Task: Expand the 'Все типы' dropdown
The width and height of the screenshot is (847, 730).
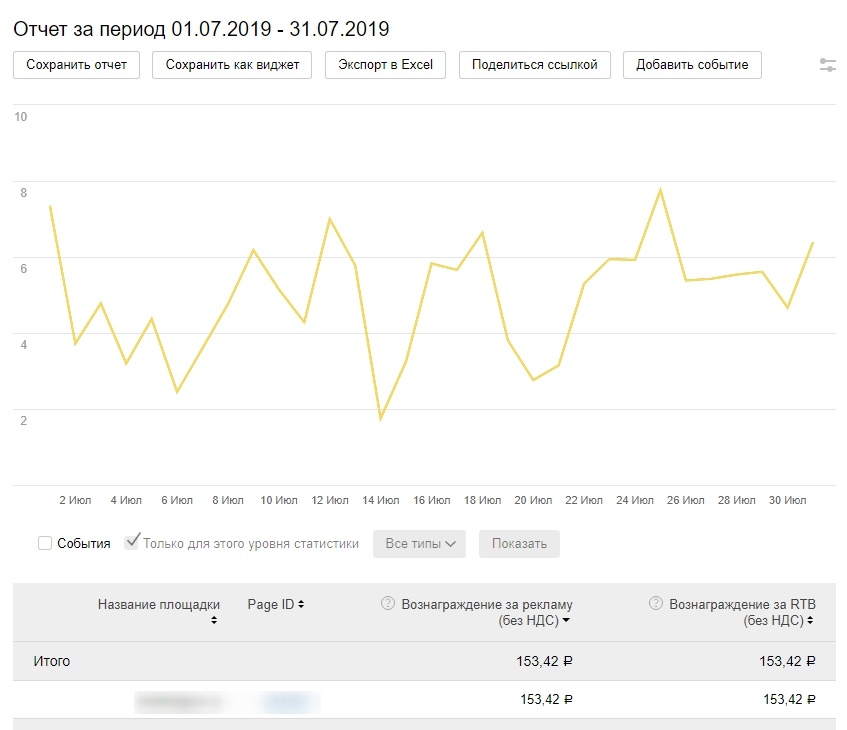Action: coord(420,544)
